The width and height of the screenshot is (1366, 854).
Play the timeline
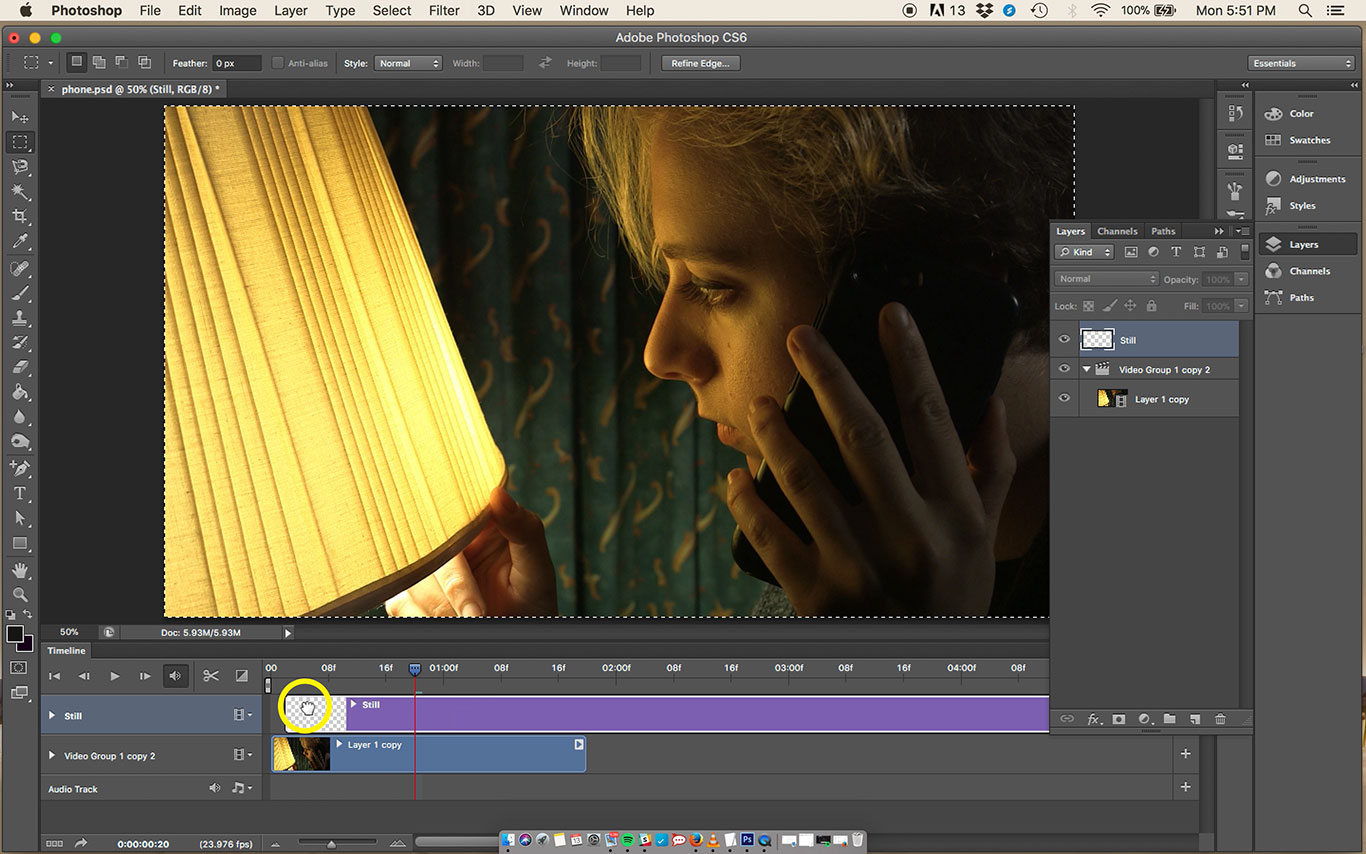[115, 676]
